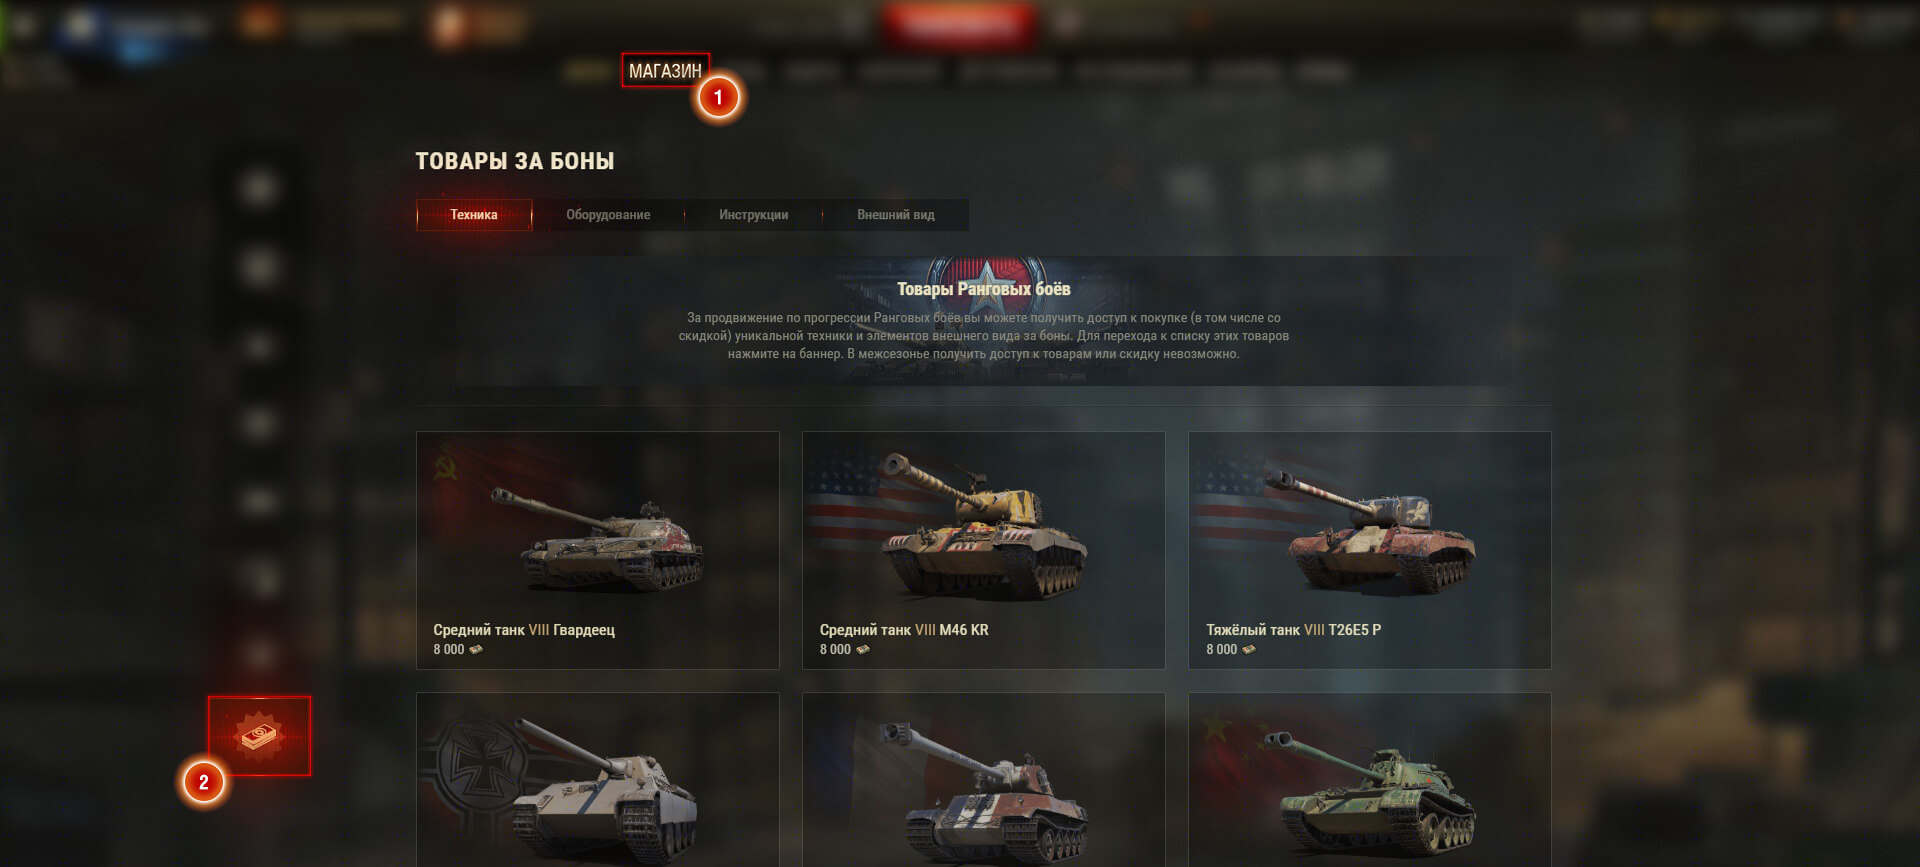Select the M46 KR tank image

click(984, 530)
